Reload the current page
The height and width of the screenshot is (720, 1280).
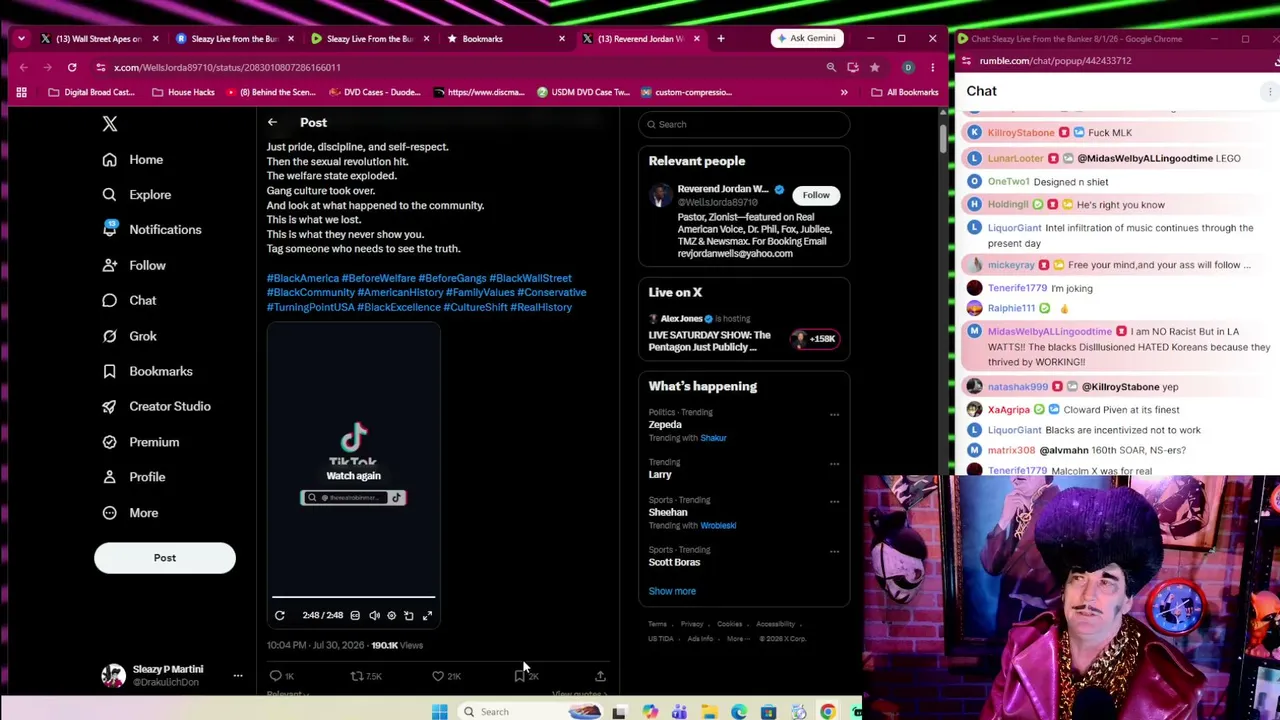[72, 67]
